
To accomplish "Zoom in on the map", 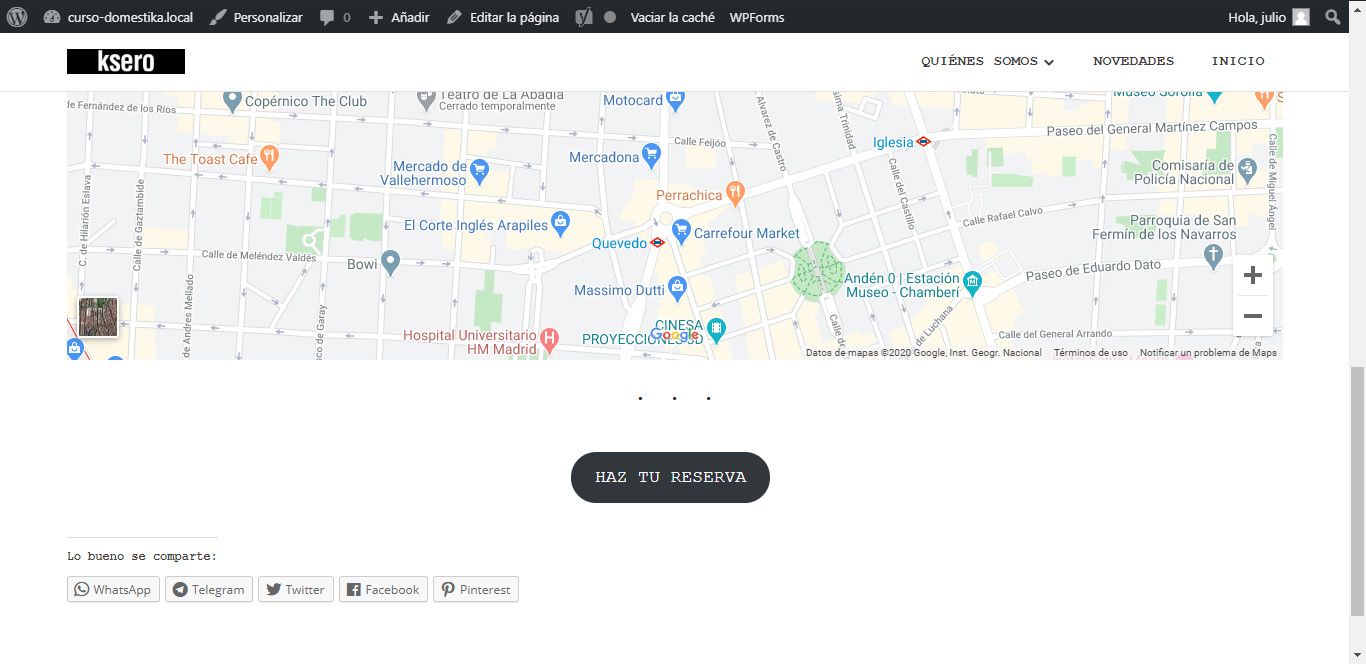I will pos(1252,275).
